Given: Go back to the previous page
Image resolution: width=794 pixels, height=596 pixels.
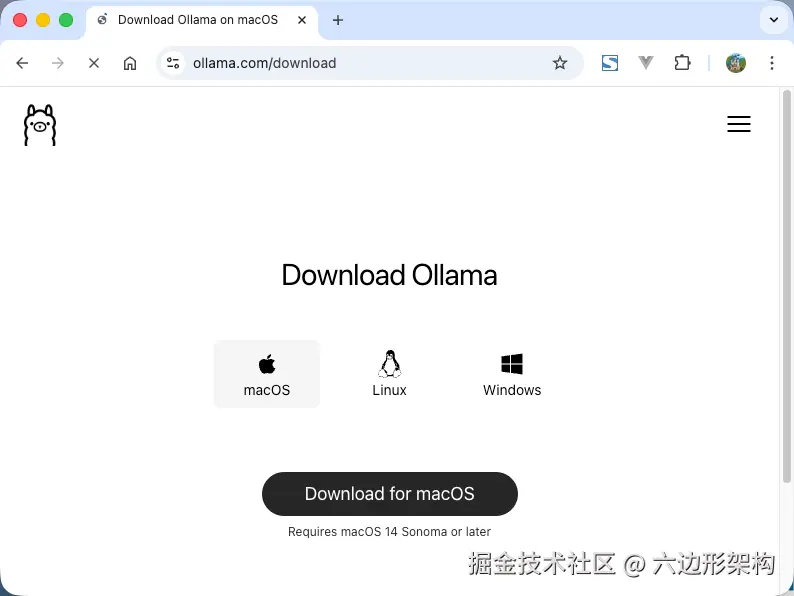Looking at the screenshot, I should (22, 63).
